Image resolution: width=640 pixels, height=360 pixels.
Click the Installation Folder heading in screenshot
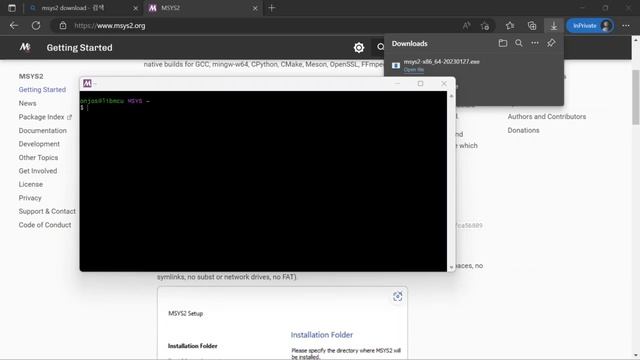(322, 335)
